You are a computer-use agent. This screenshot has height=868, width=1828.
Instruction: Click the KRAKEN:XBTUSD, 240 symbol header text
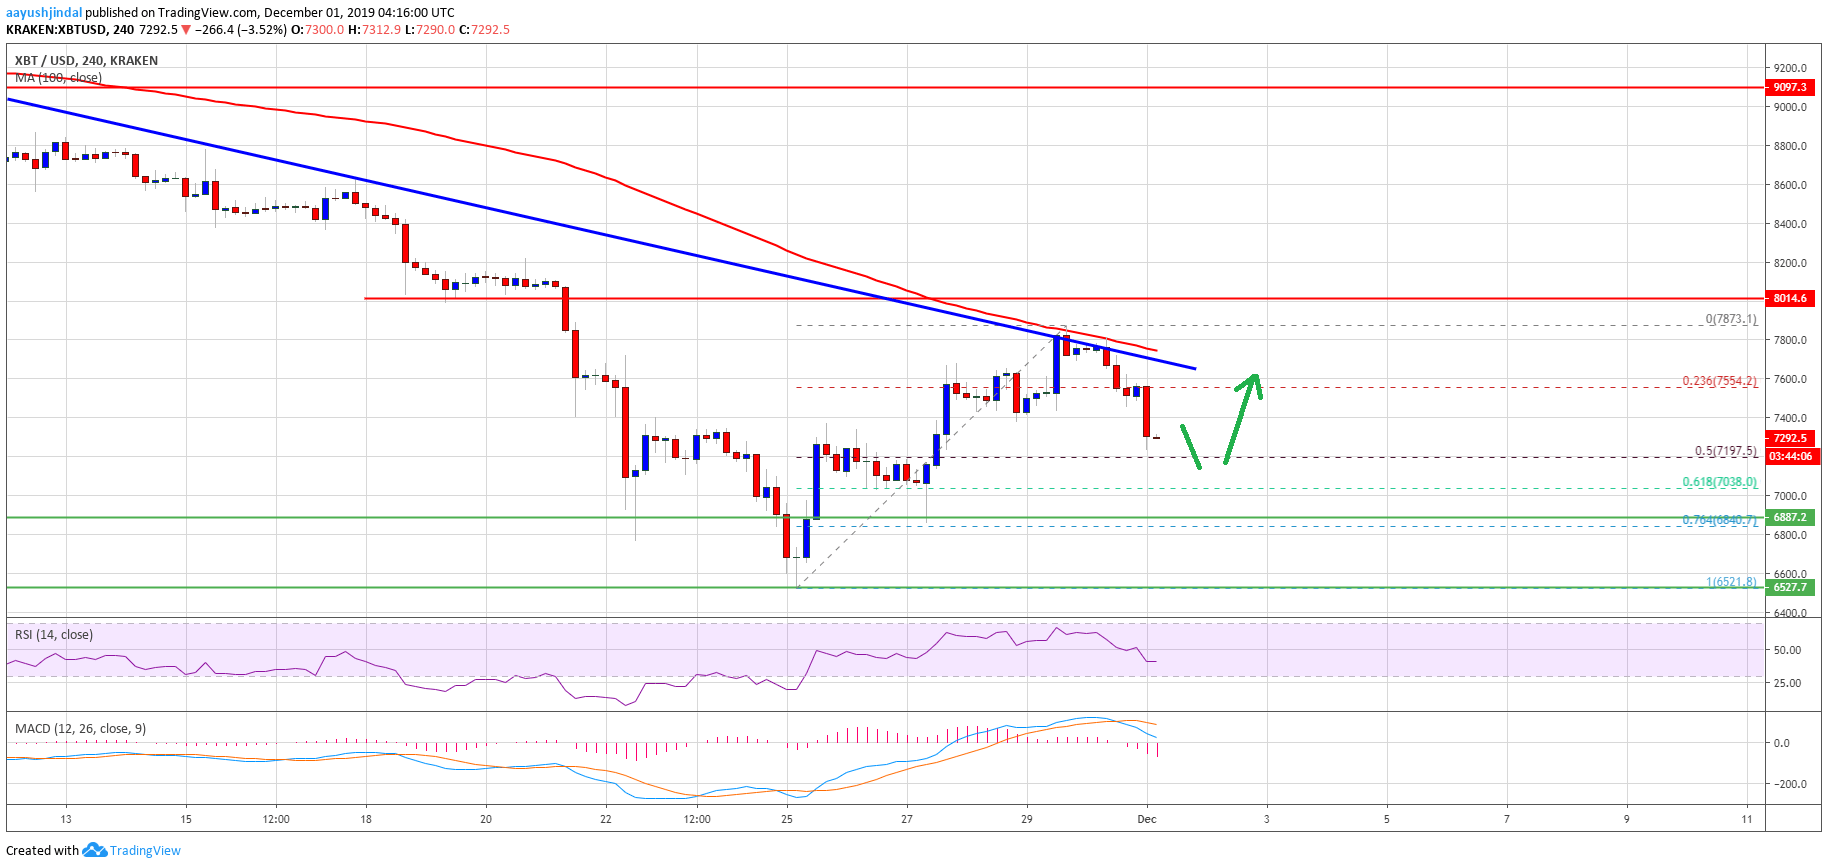point(70,30)
